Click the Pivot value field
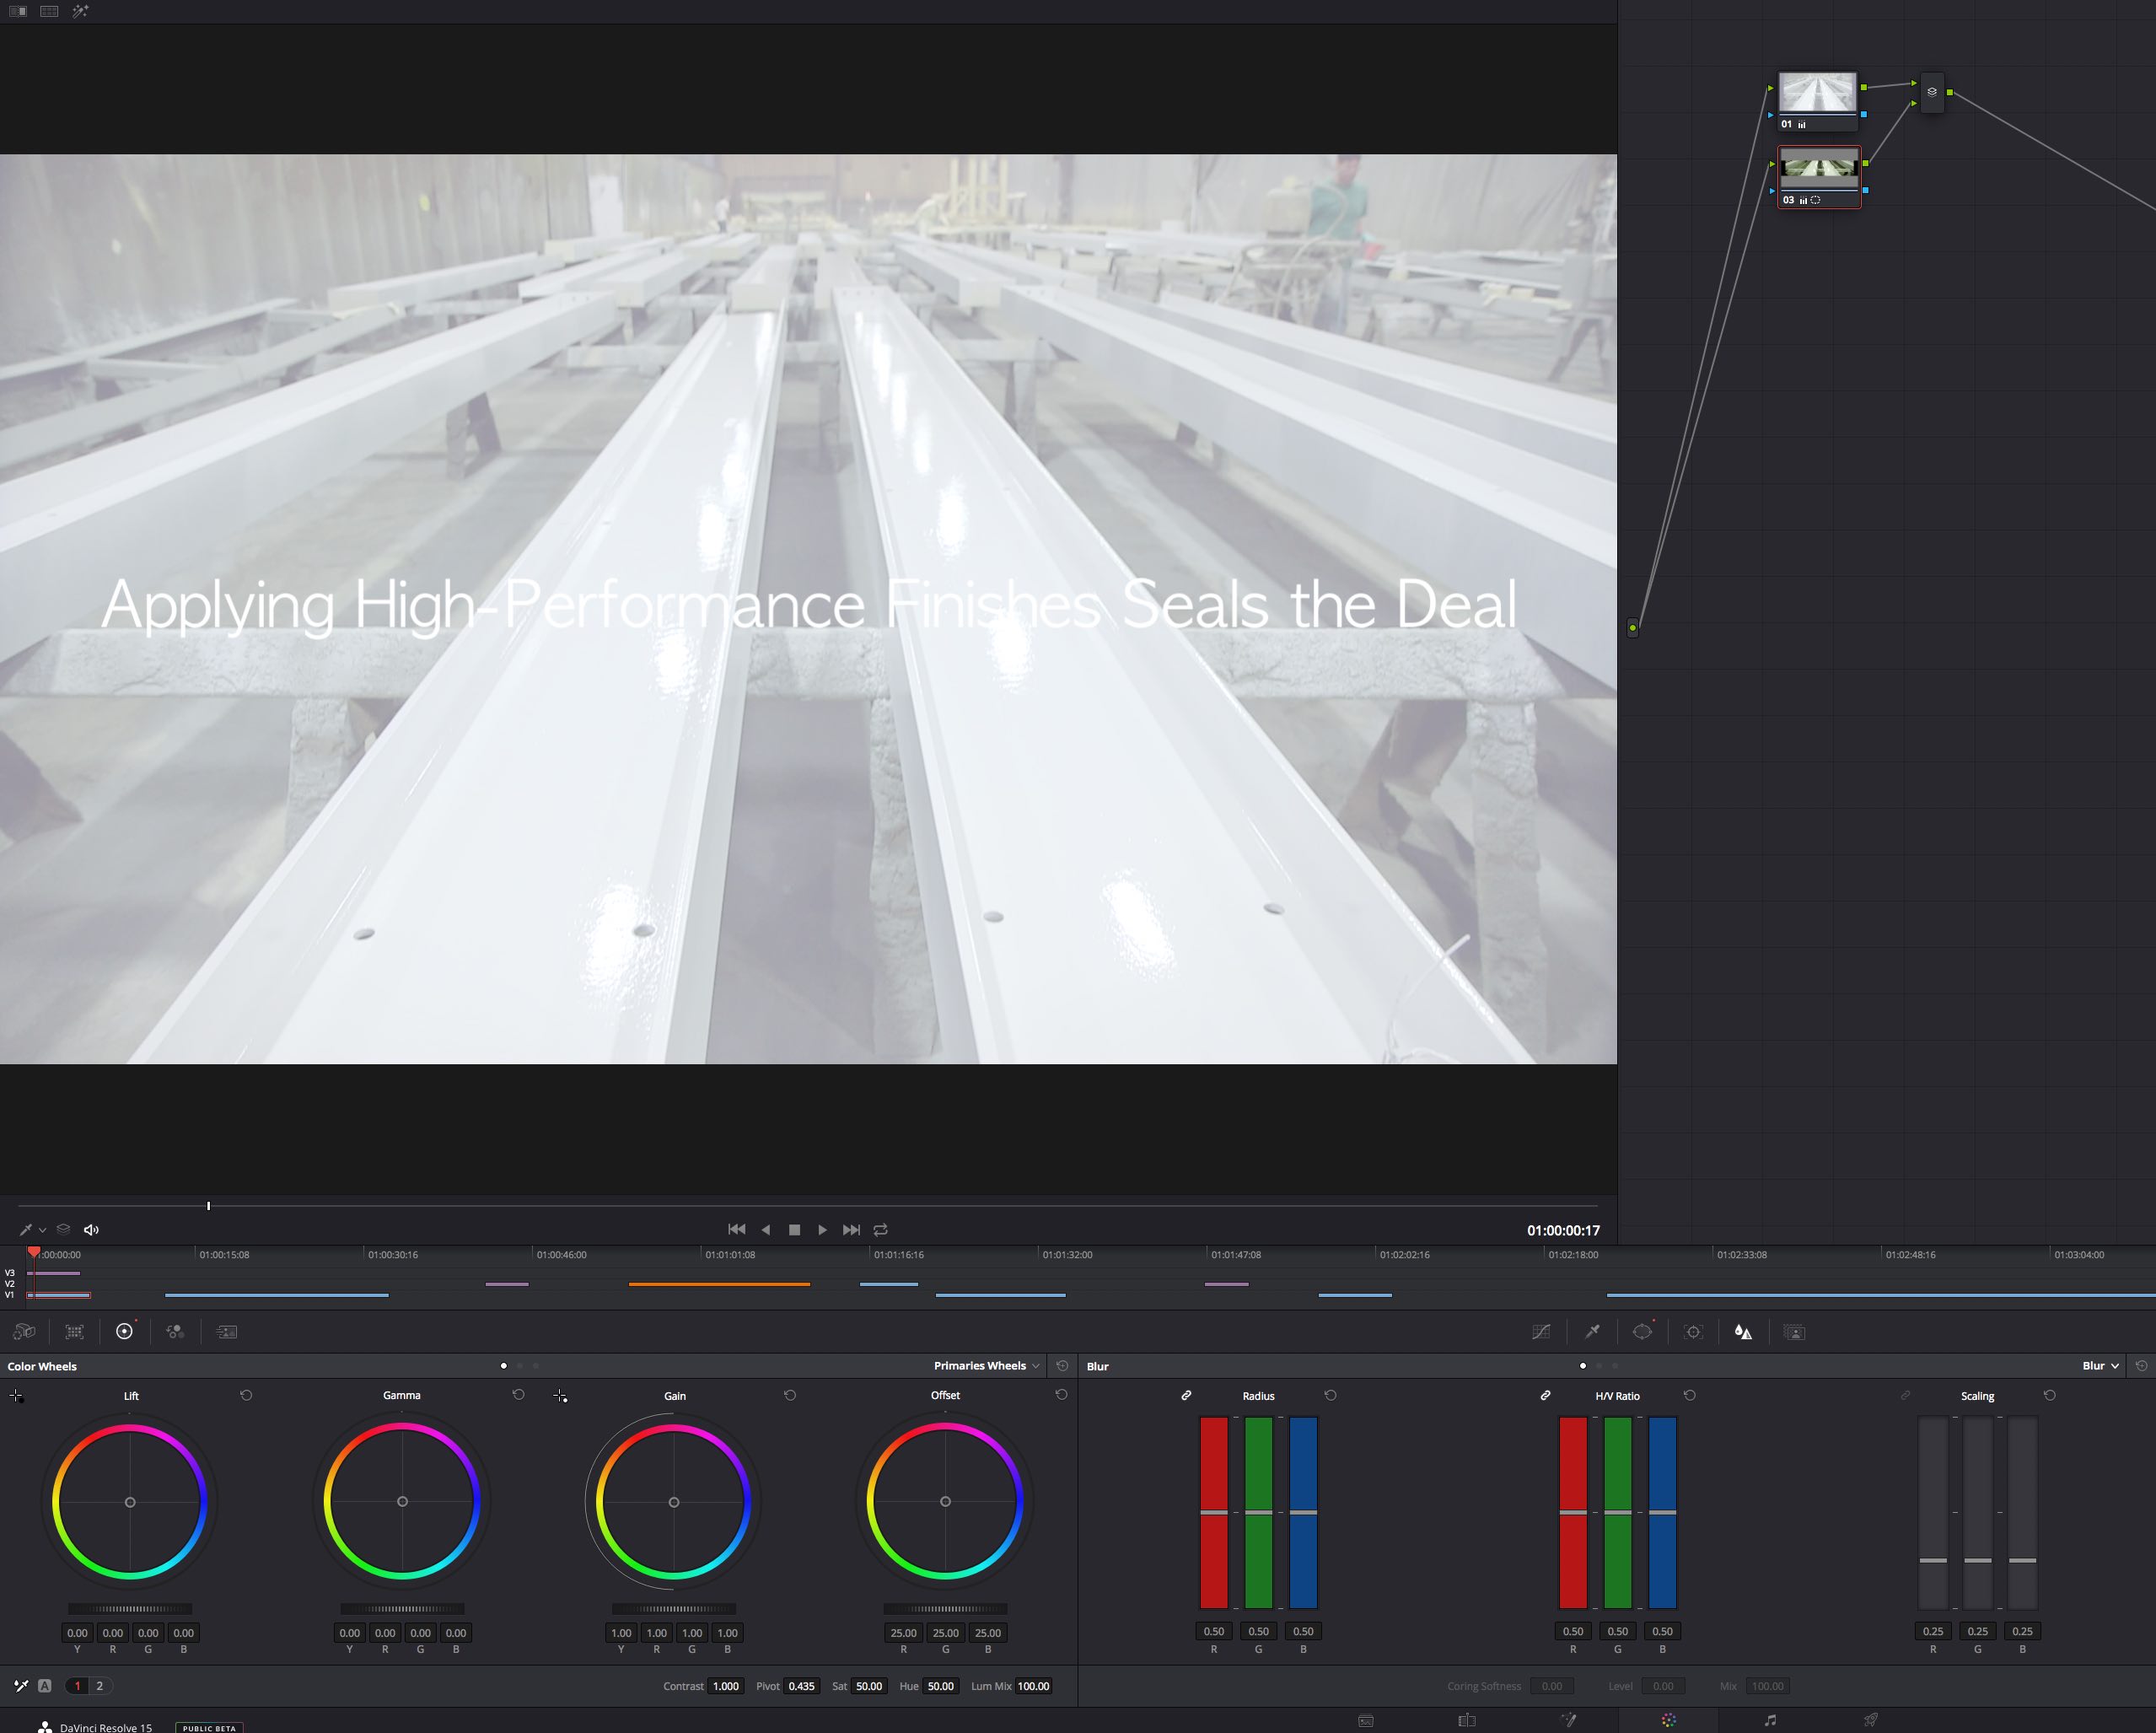 point(801,1686)
